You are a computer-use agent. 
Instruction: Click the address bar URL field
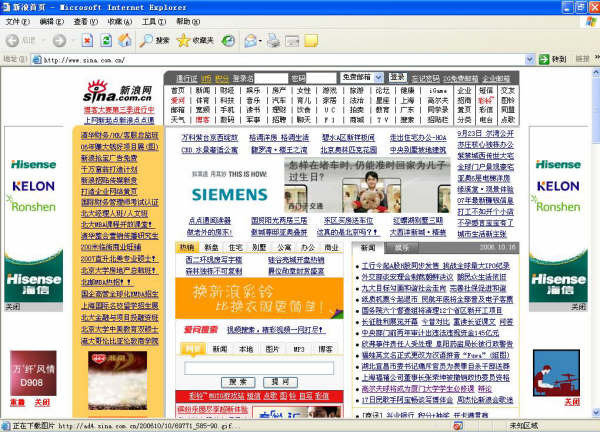283,60
